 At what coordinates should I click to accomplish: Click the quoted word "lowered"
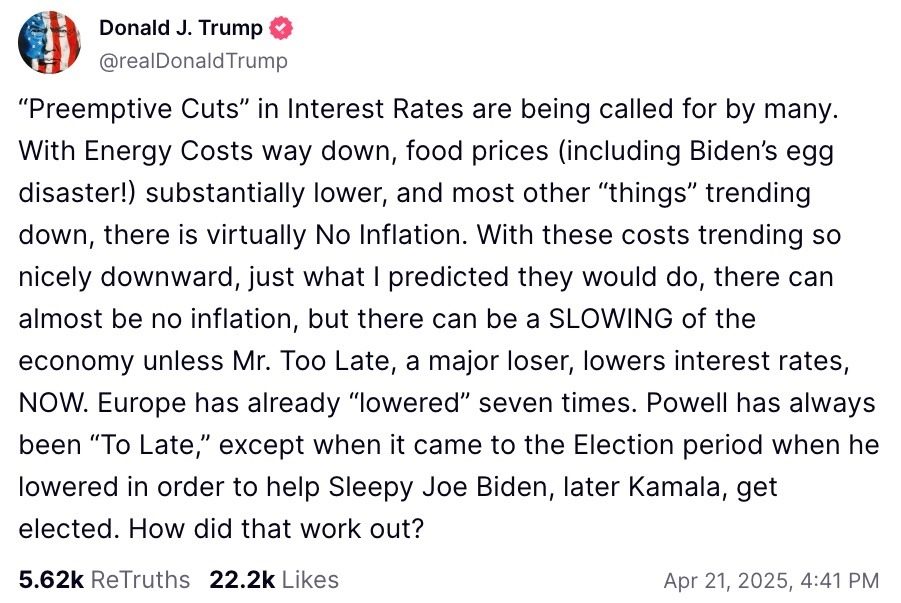tap(410, 402)
